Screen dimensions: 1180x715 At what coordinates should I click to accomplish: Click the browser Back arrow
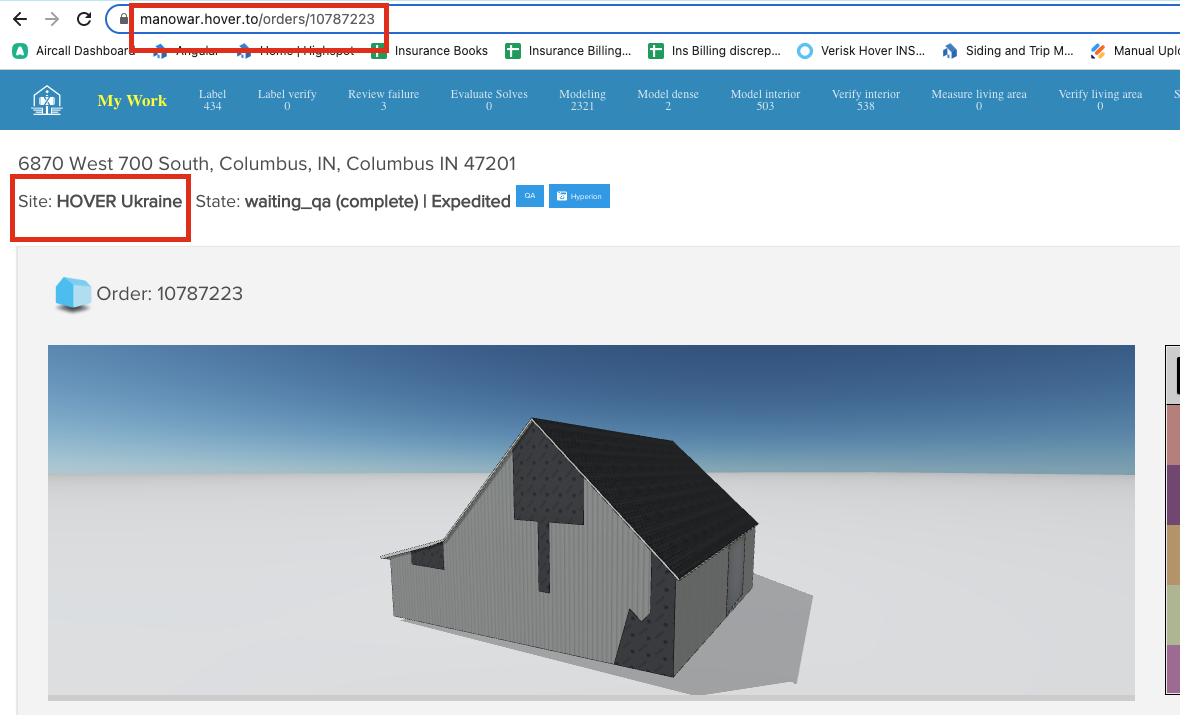click(x=20, y=19)
